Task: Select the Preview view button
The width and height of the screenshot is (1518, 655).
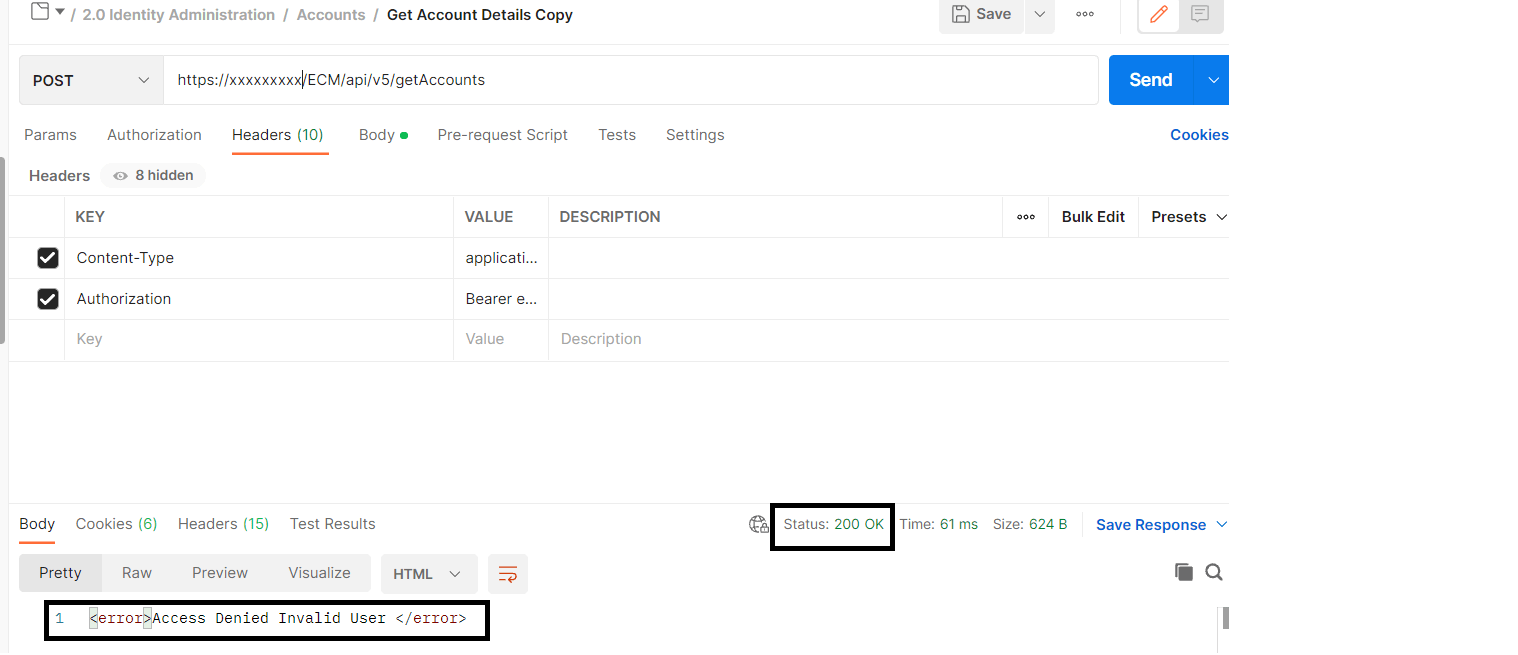Action: pos(220,573)
